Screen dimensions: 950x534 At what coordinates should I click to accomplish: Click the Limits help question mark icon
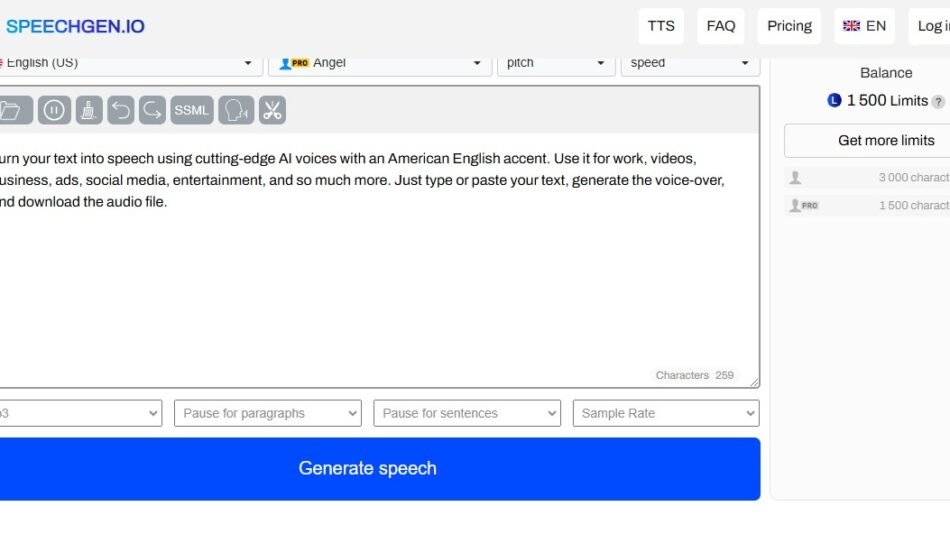938,102
